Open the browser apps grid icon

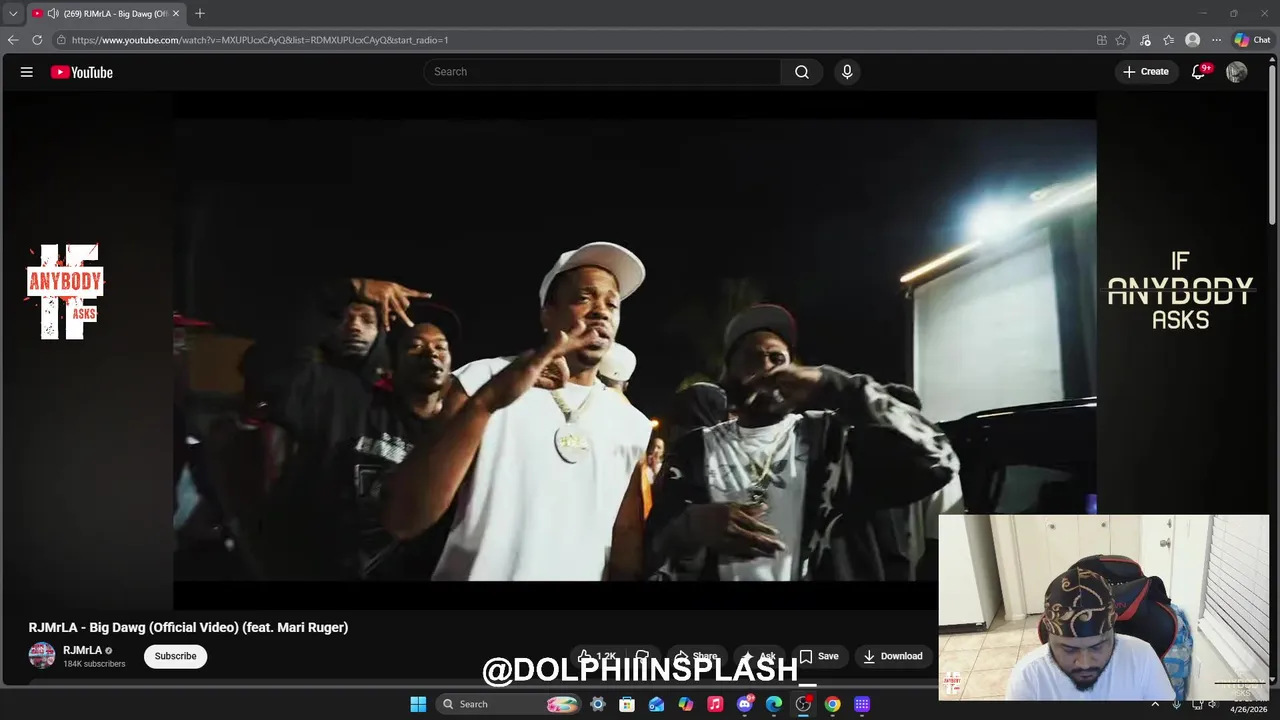[1102, 40]
